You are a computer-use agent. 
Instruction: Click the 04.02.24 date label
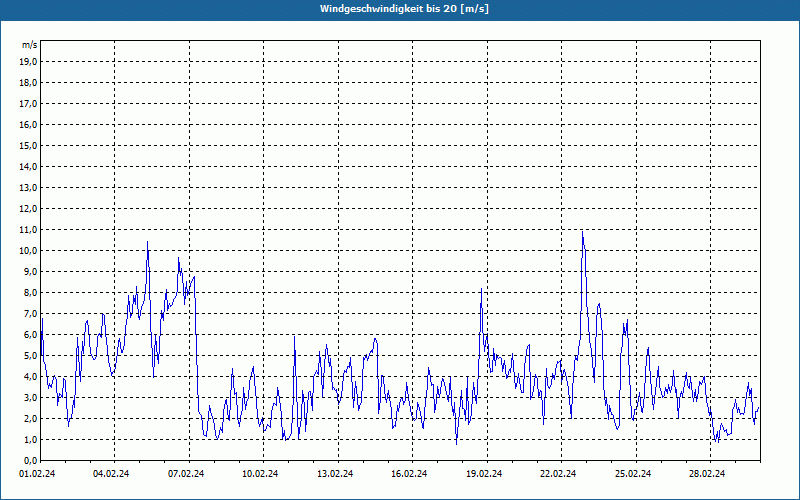(111, 474)
